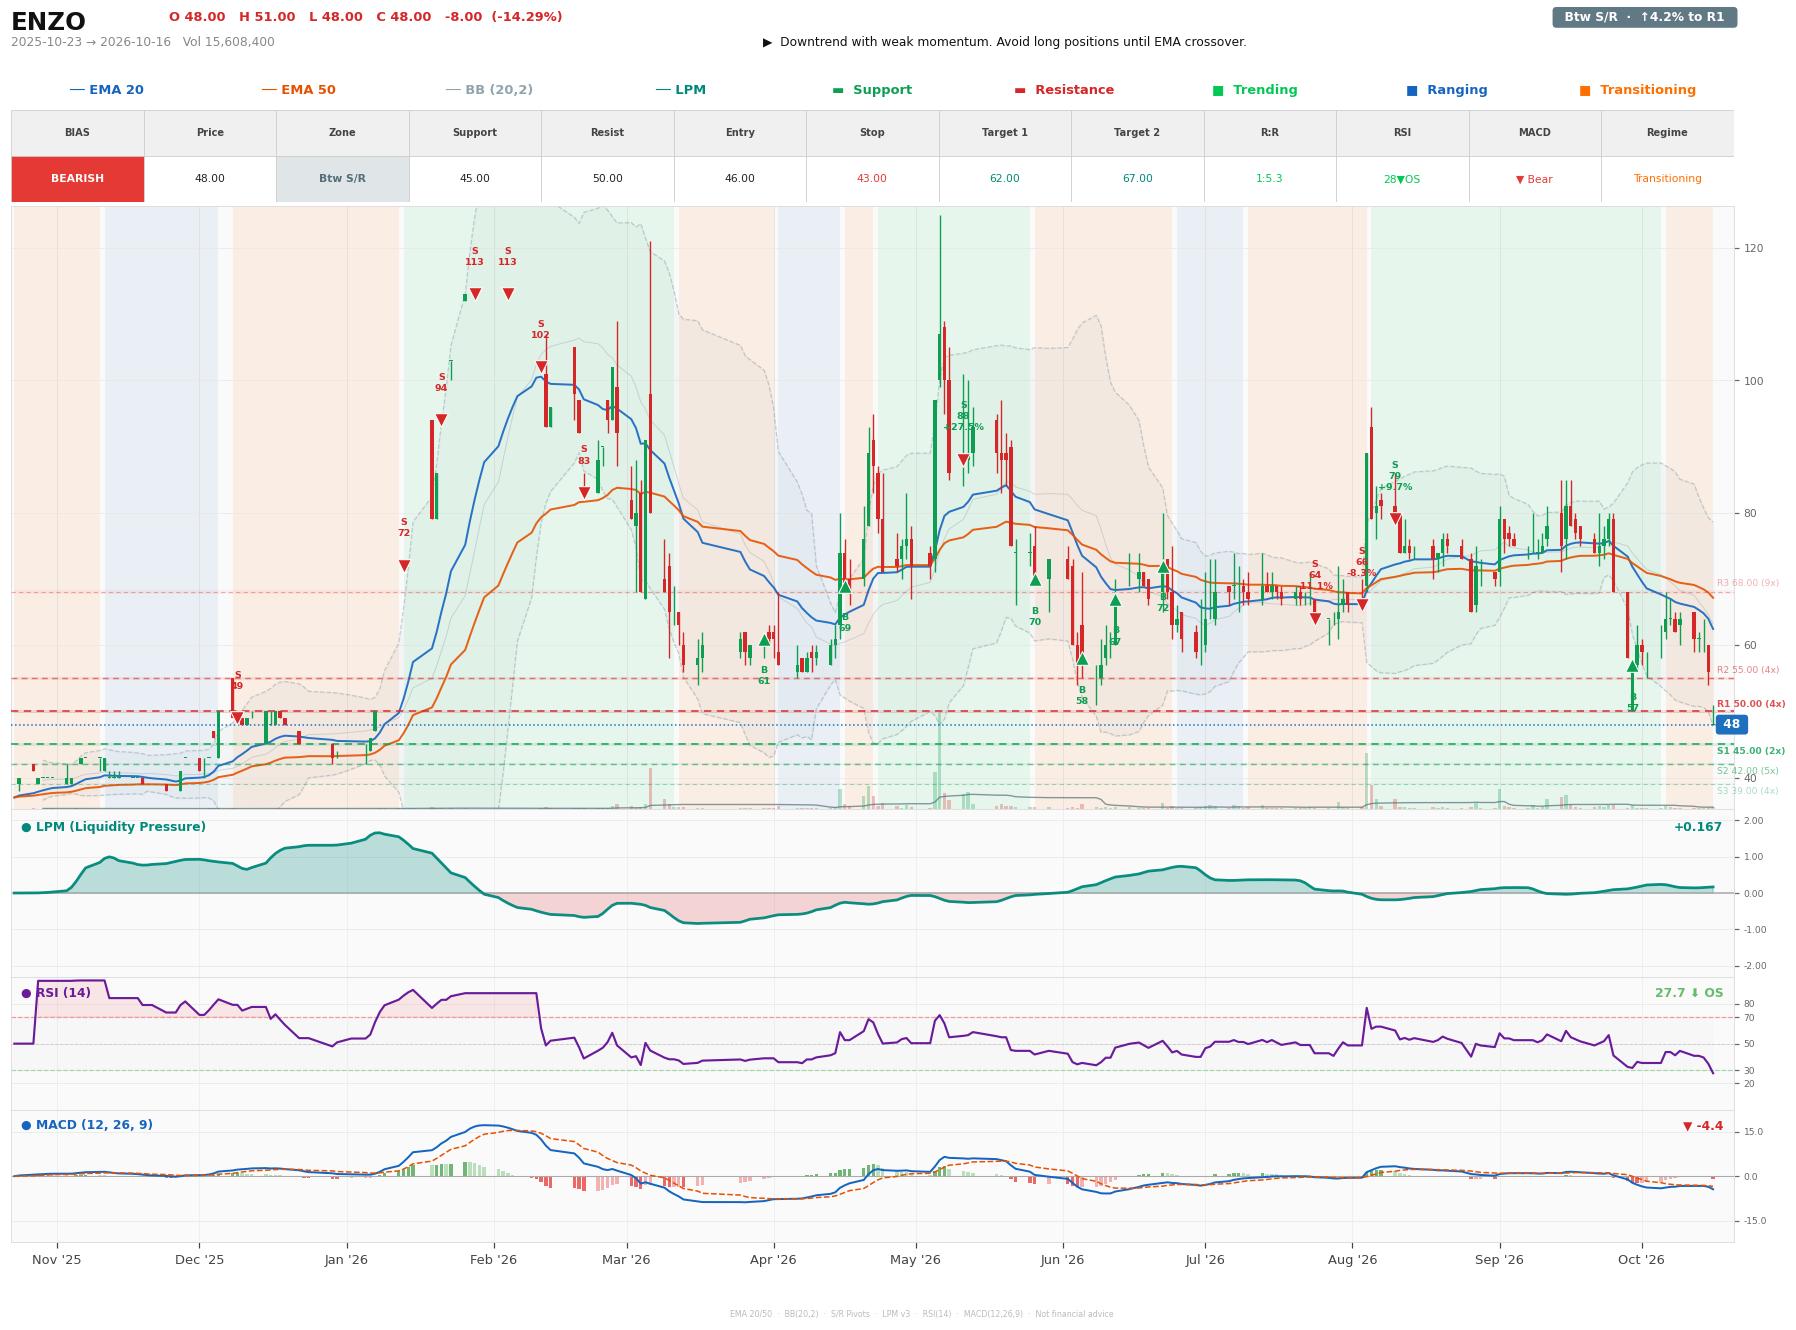Image resolution: width=1796 pixels, height=1330 pixels.
Task: Click the EMA 20 legend entry
Action: 106,90
